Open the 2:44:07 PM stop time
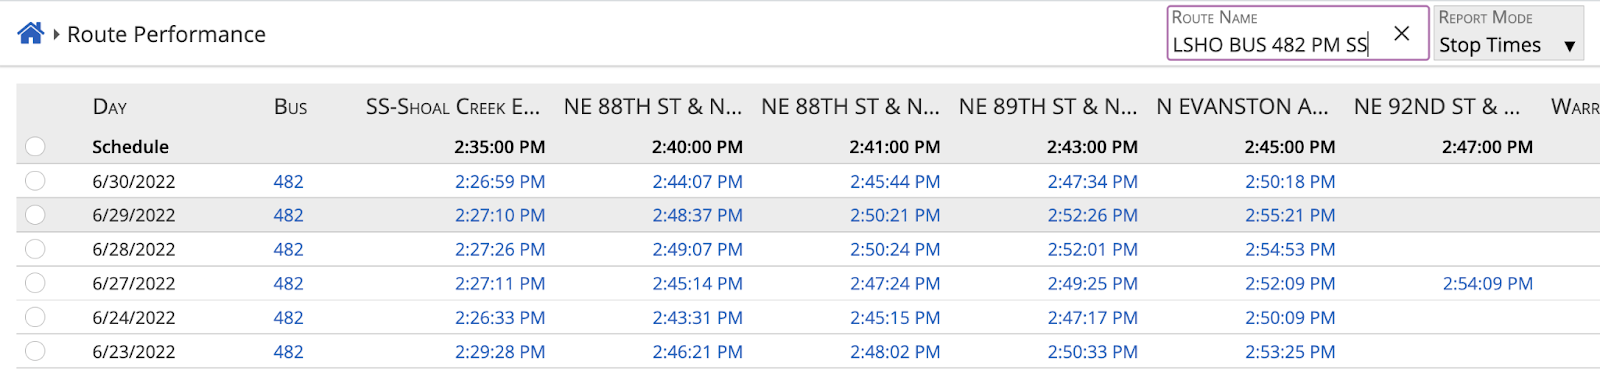 click(698, 182)
